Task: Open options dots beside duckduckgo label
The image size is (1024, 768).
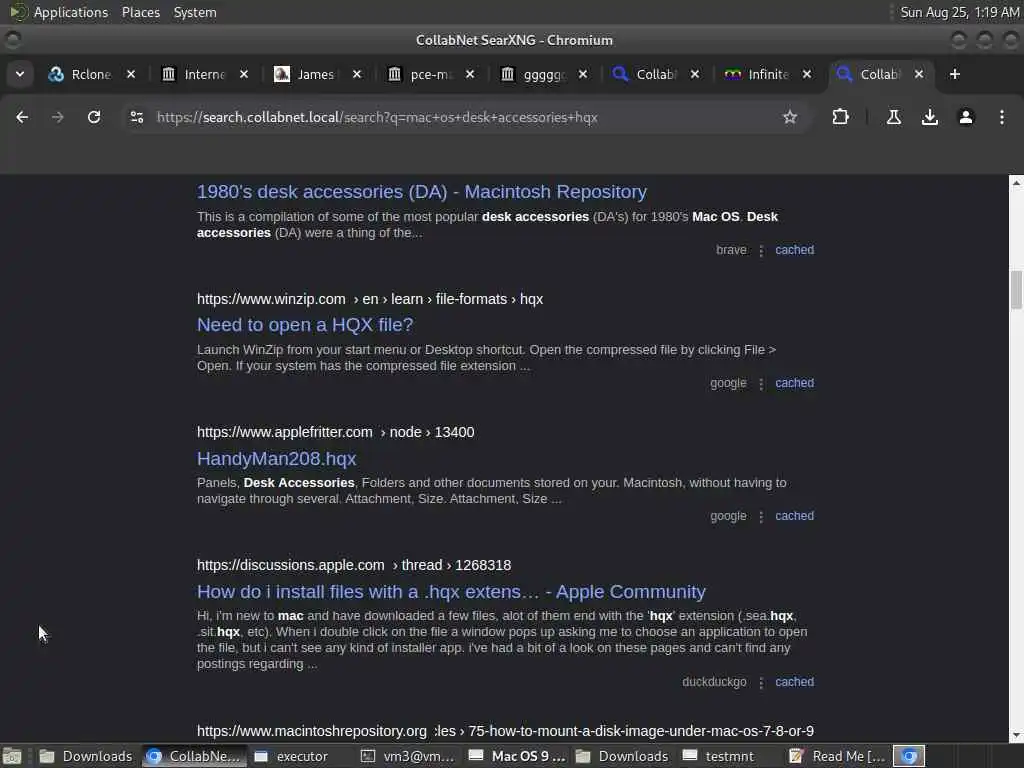Action: [x=761, y=682]
